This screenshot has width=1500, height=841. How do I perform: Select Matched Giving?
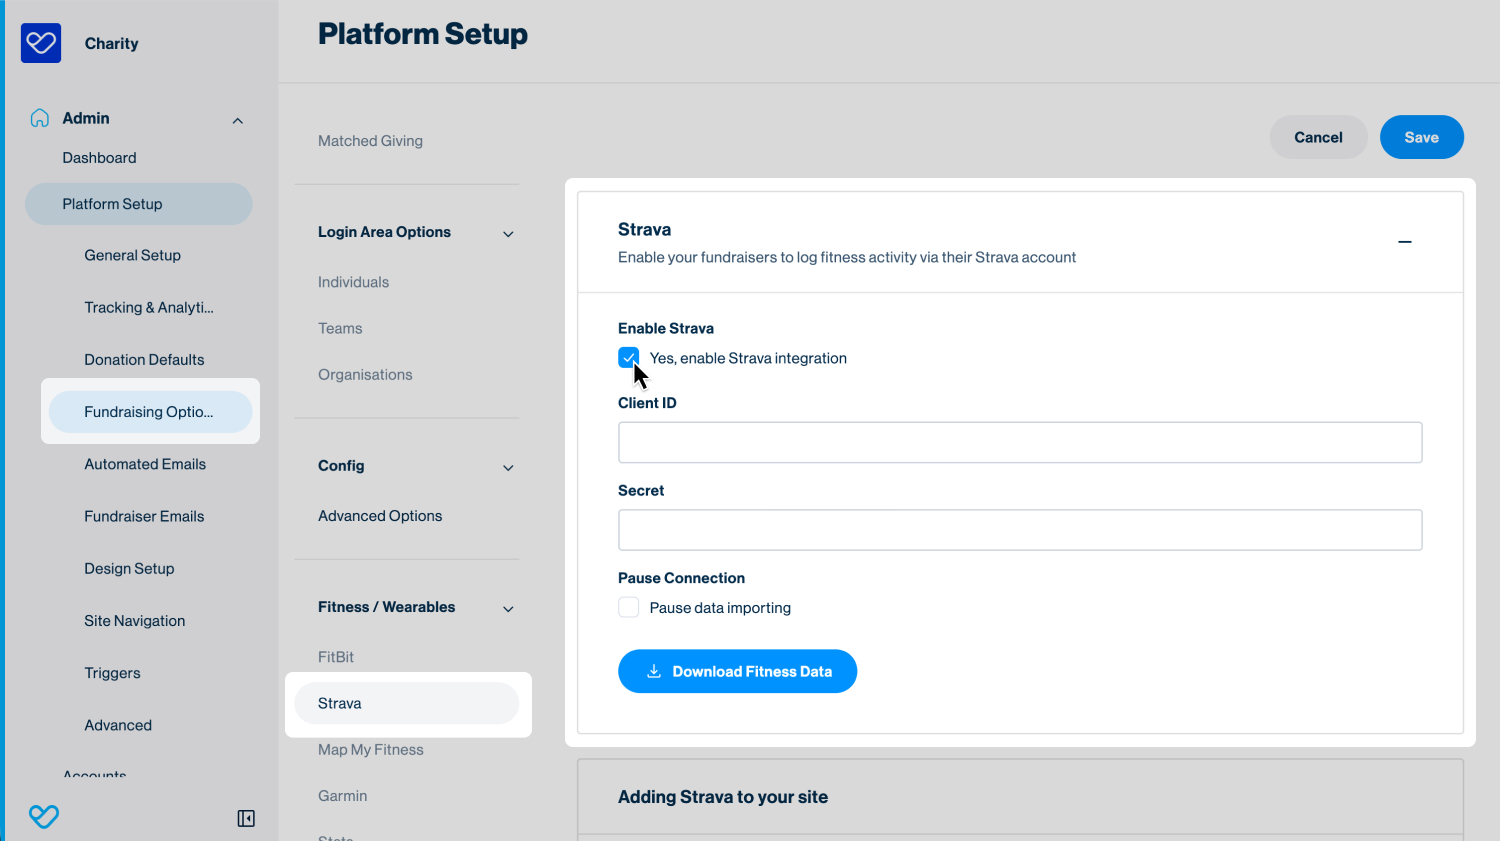pyautogui.click(x=370, y=141)
